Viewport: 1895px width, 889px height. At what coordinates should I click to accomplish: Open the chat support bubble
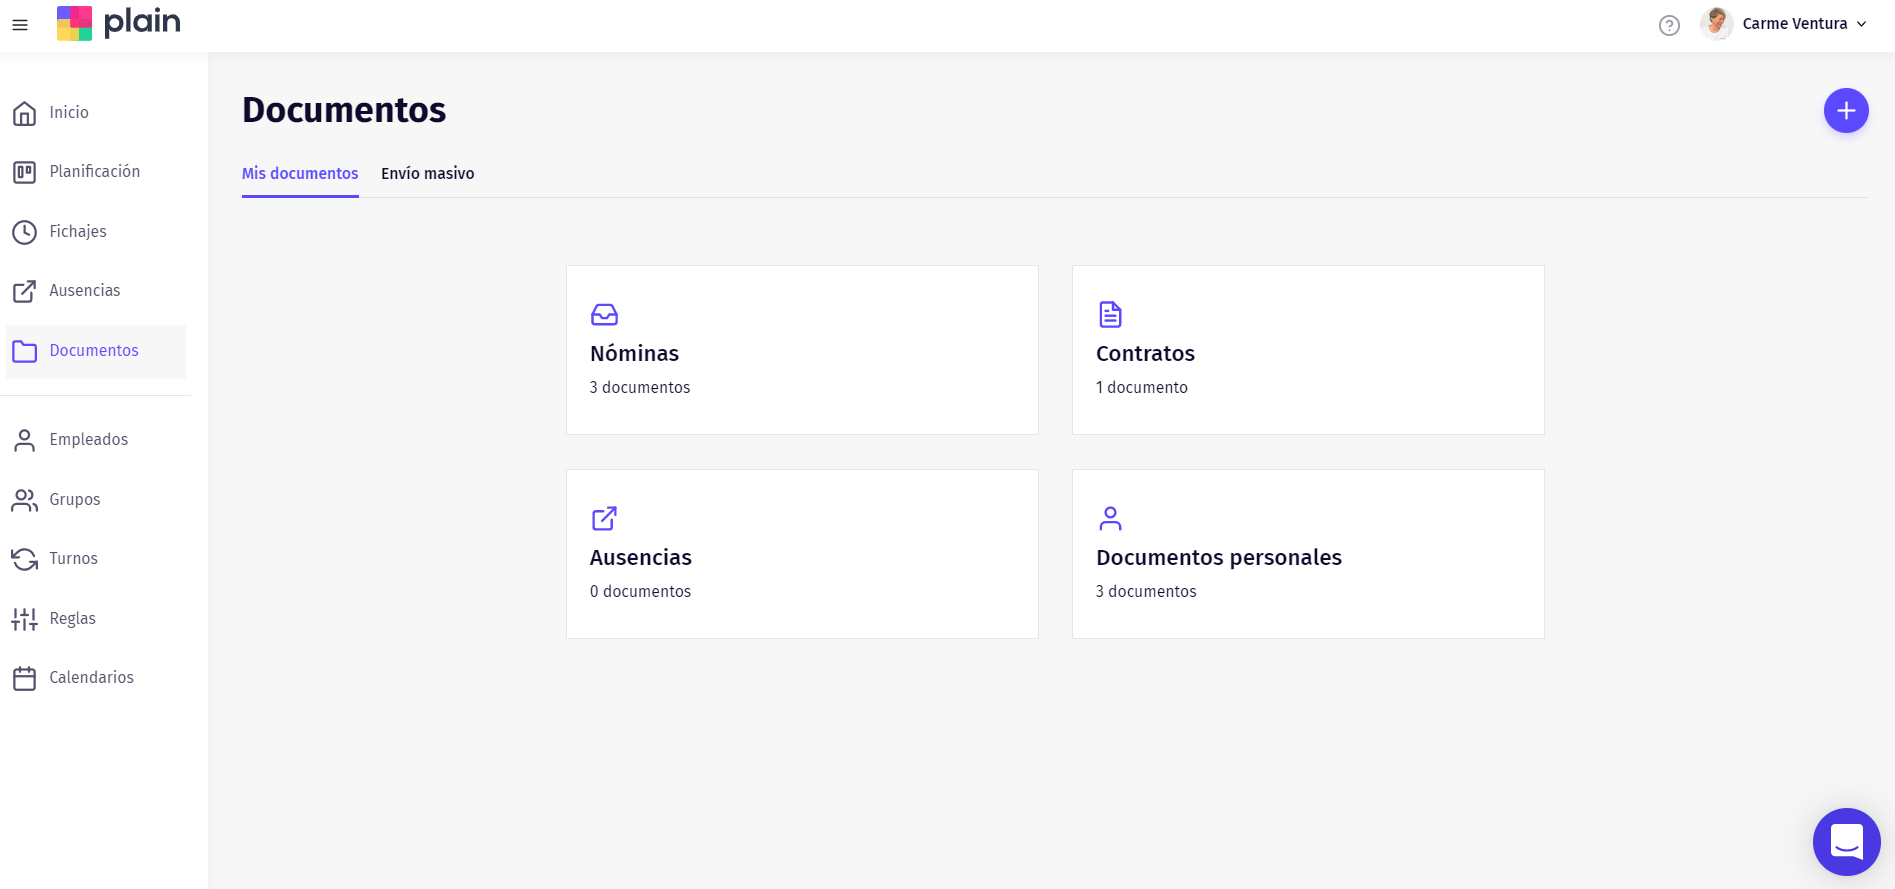(x=1846, y=842)
